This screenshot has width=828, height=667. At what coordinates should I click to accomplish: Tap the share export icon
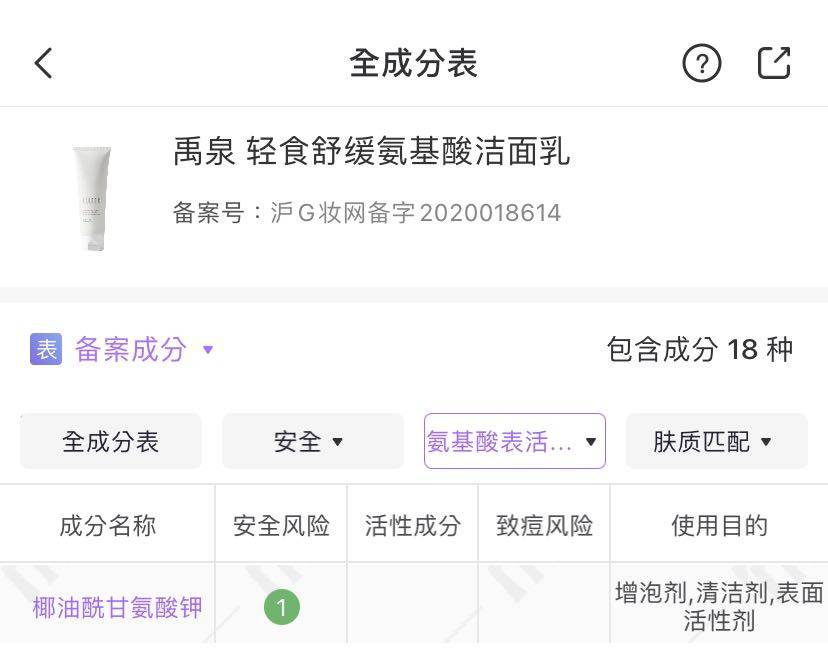774,63
